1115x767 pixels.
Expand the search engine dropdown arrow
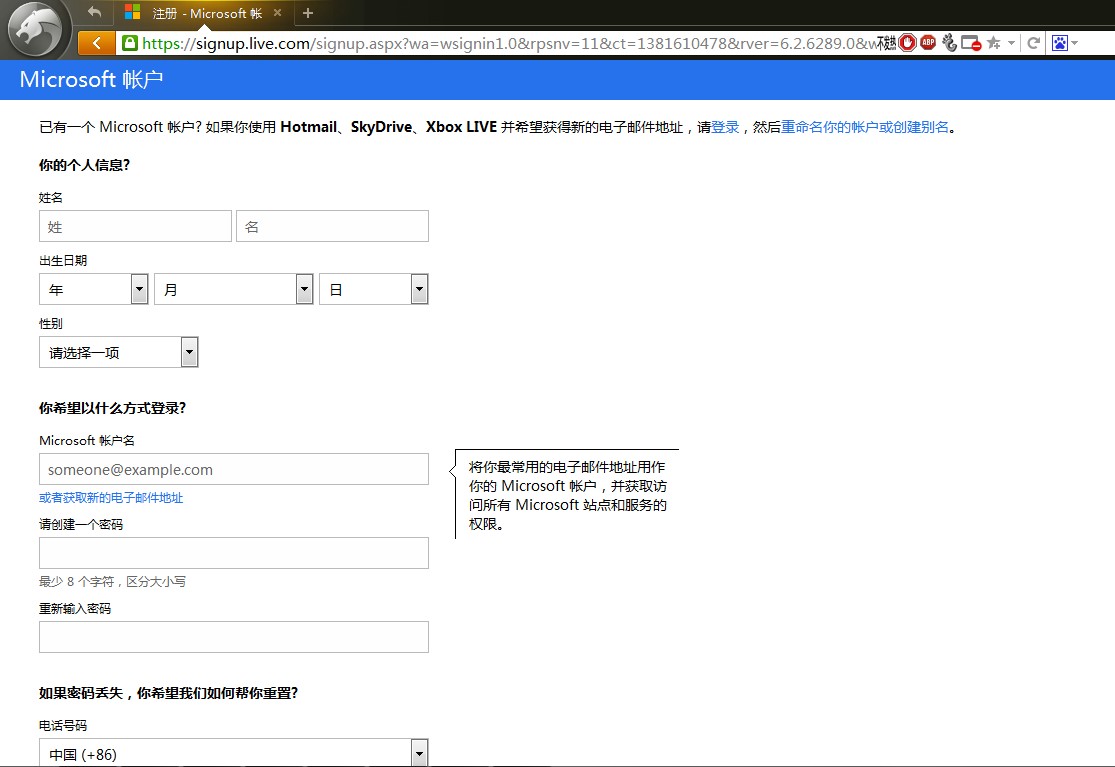coord(1074,43)
